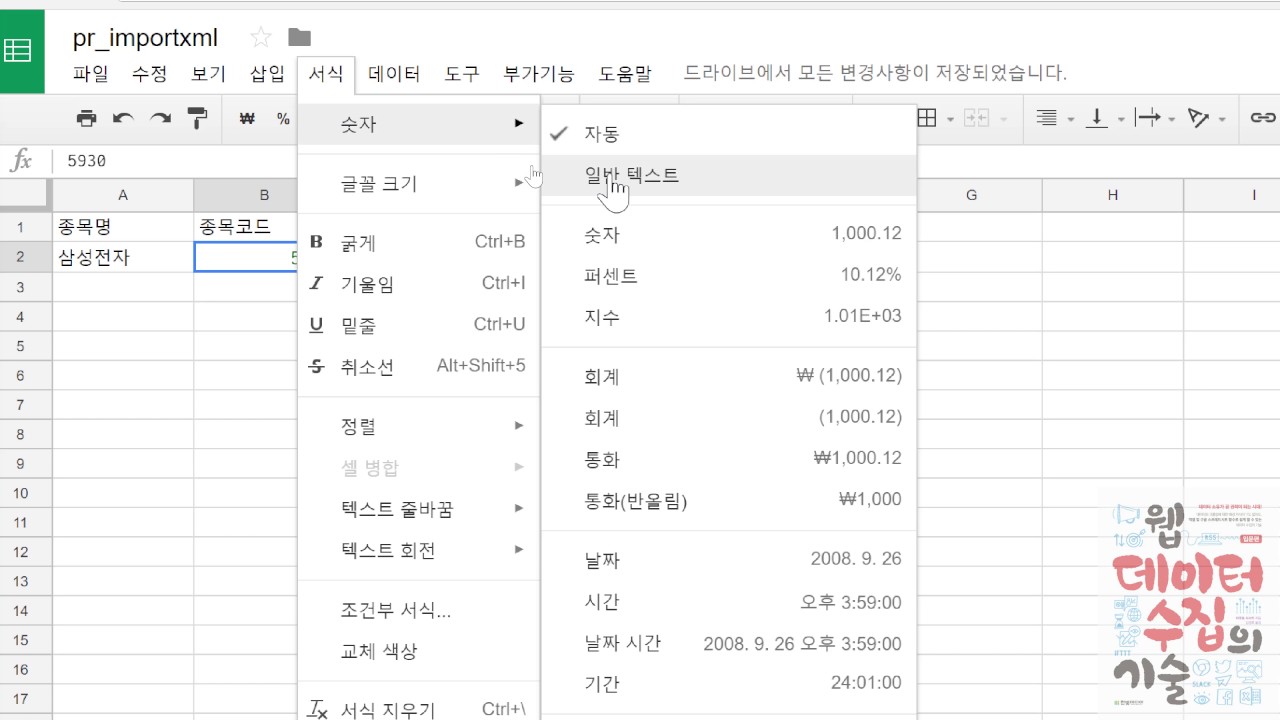Click the borders grid icon

tap(927, 118)
